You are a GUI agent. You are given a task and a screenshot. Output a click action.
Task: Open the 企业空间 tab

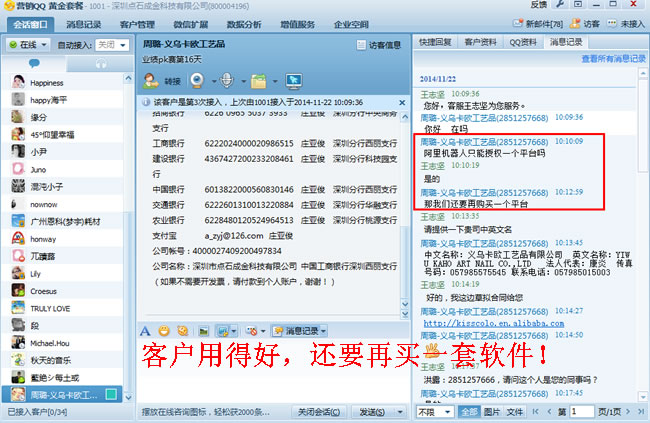point(351,24)
